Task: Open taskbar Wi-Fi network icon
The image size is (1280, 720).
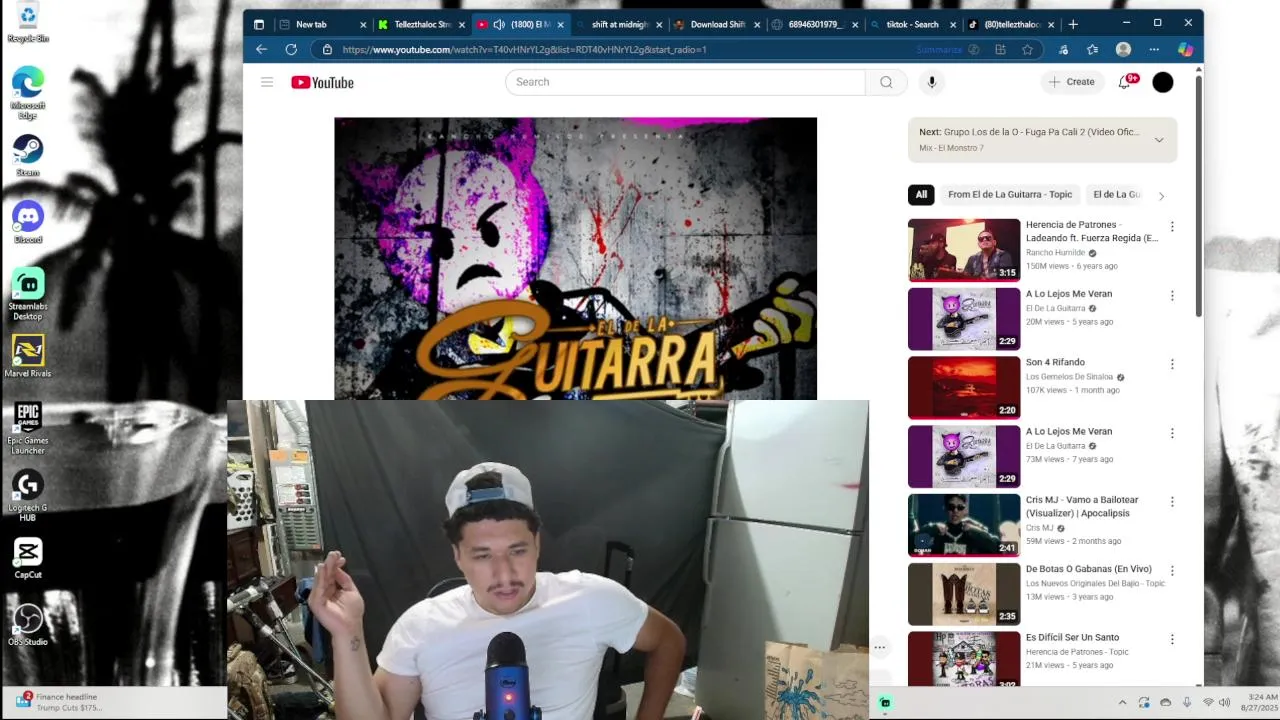Action: tap(1208, 703)
